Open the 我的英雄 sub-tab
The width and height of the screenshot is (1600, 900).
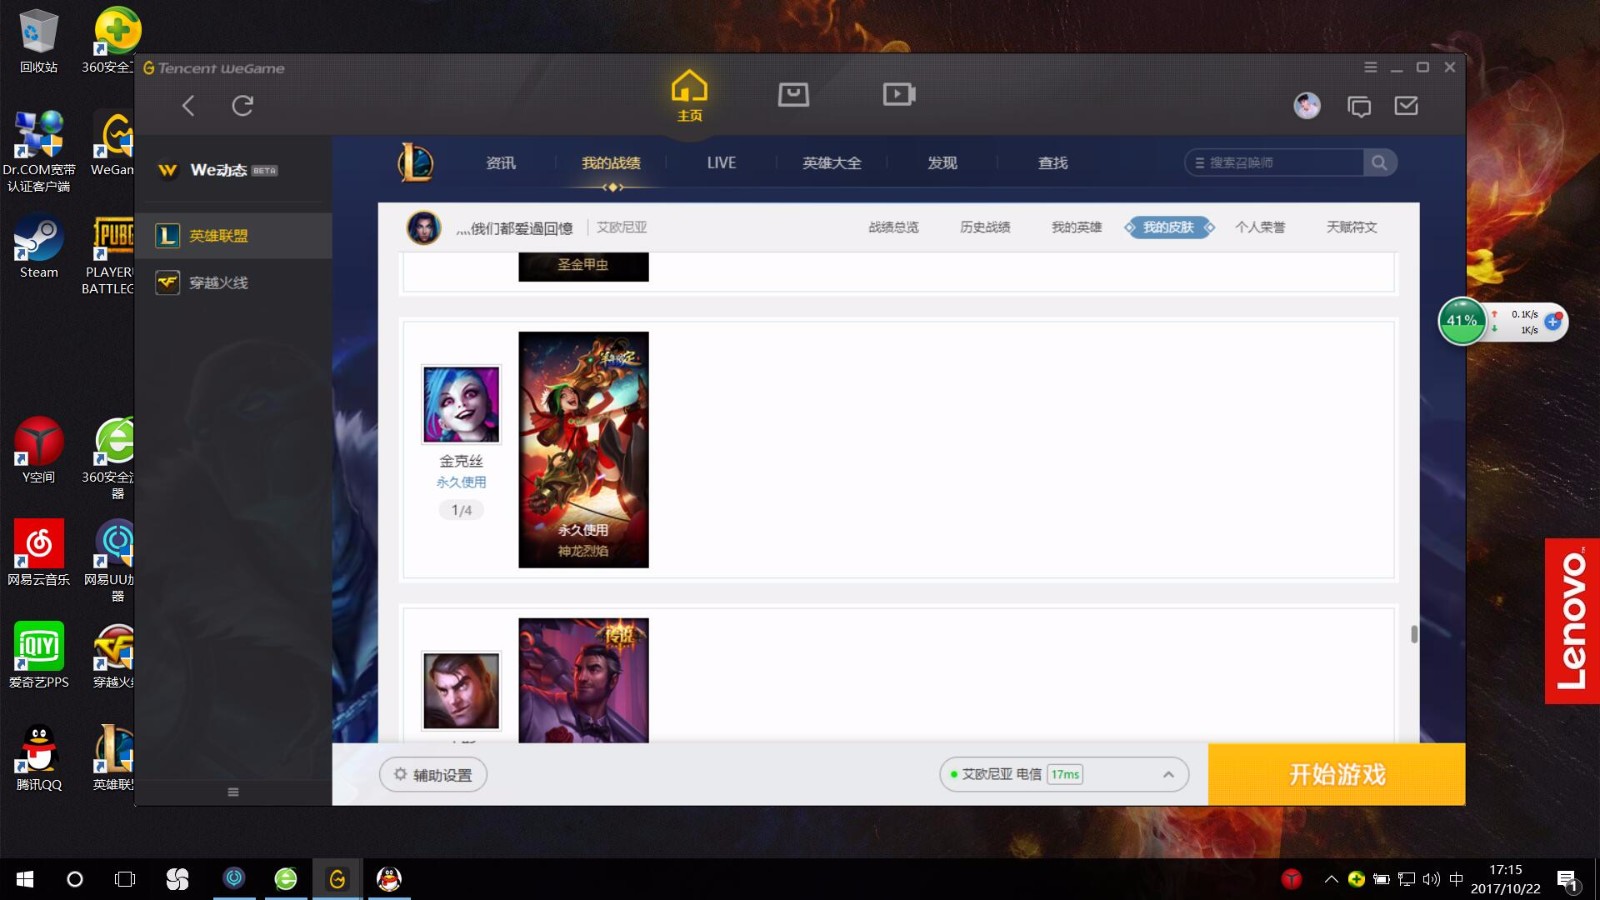tap(1076, 228)
